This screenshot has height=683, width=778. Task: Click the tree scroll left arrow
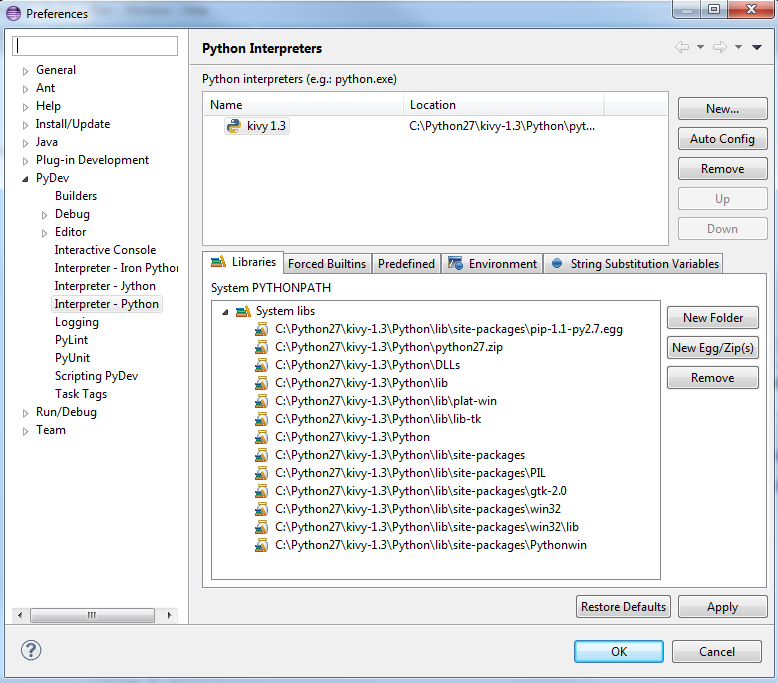pos(20,615)
